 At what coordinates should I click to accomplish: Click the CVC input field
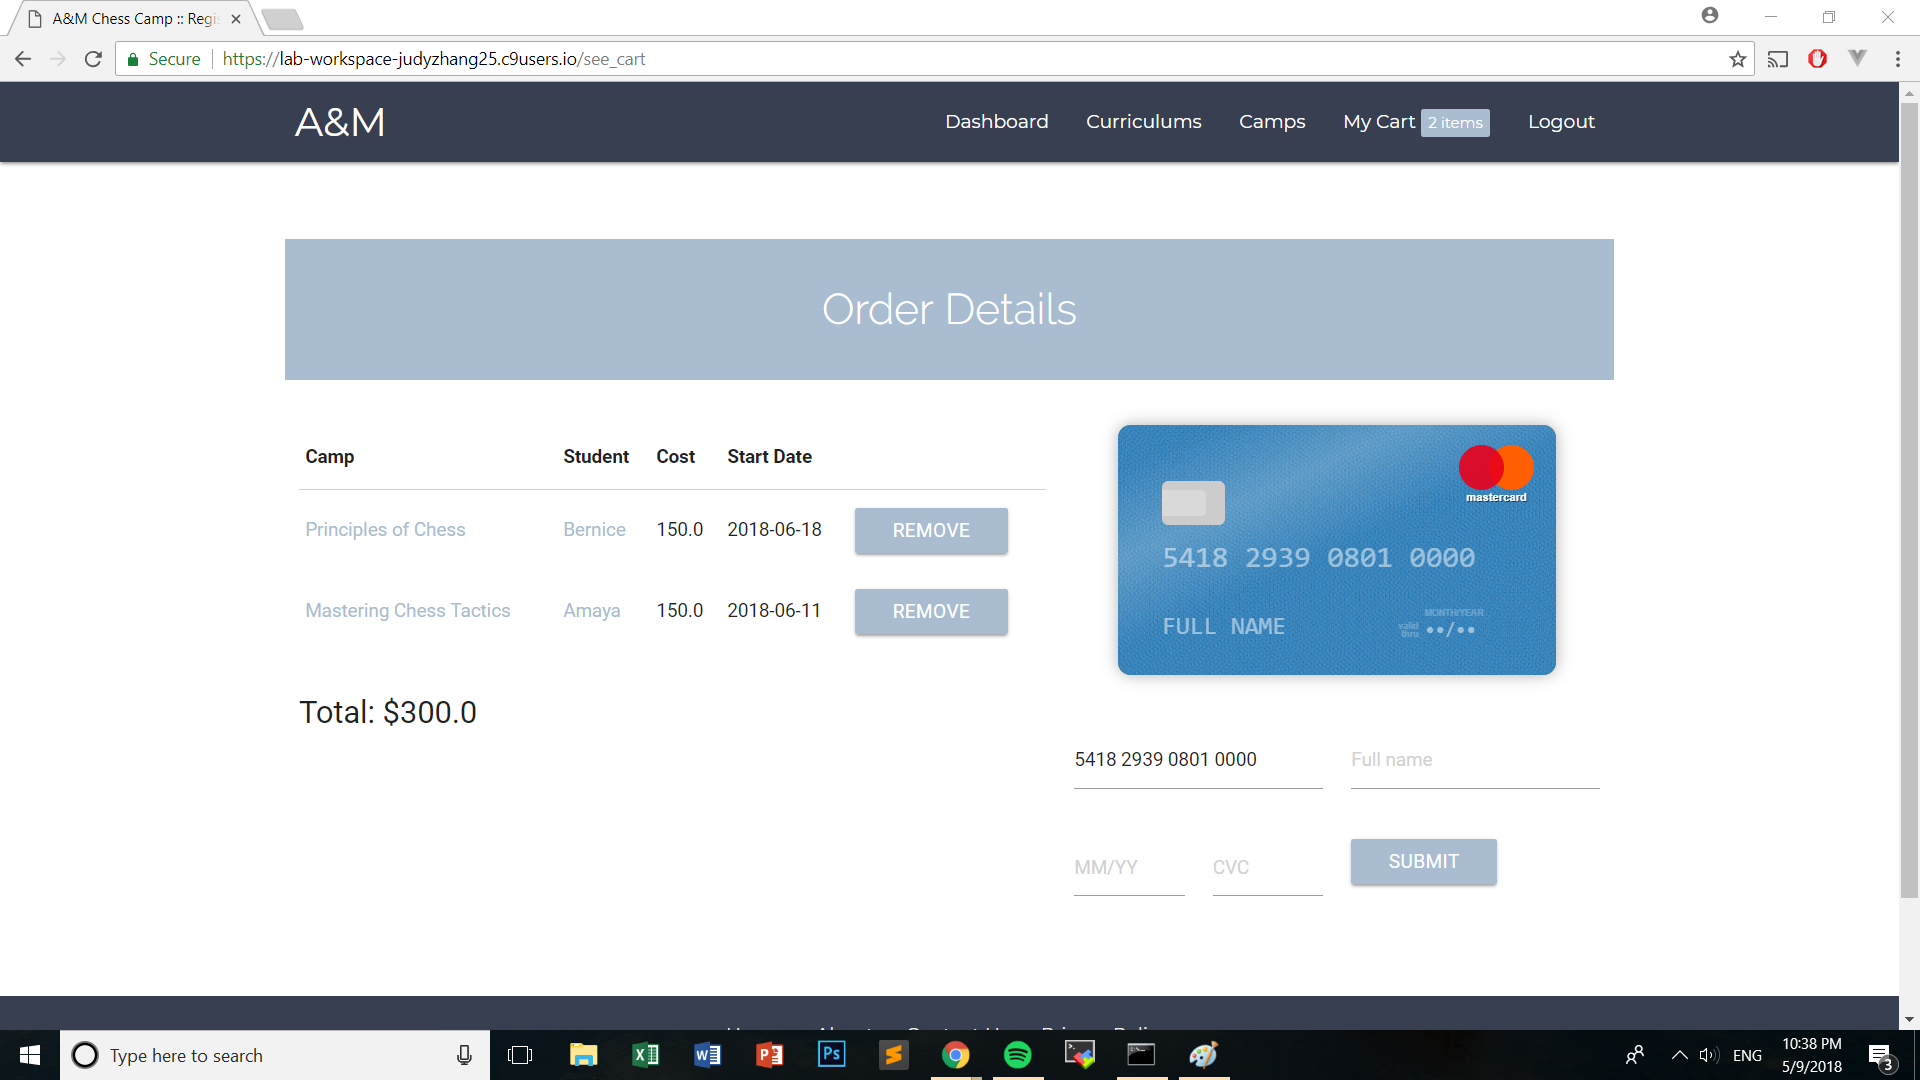click(x=1266, y=867)
